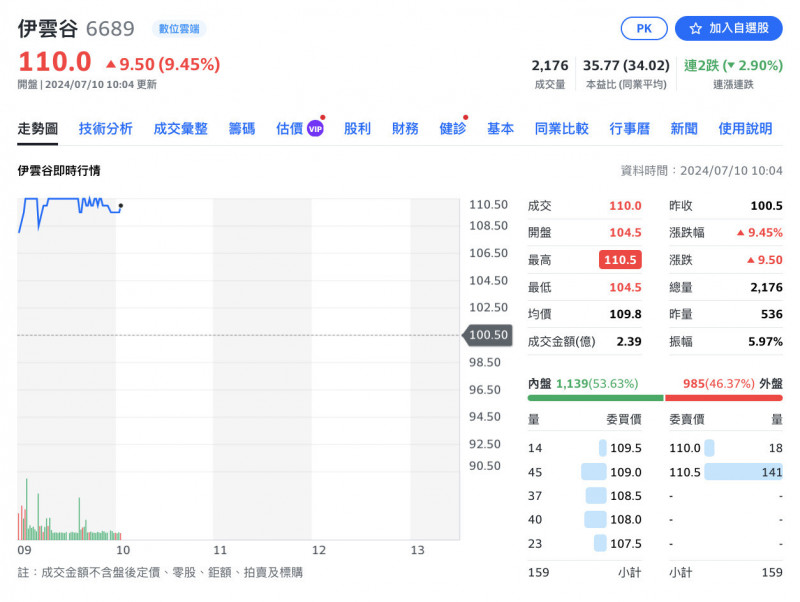Switch to the 技術分析 tab

[106, 129]
